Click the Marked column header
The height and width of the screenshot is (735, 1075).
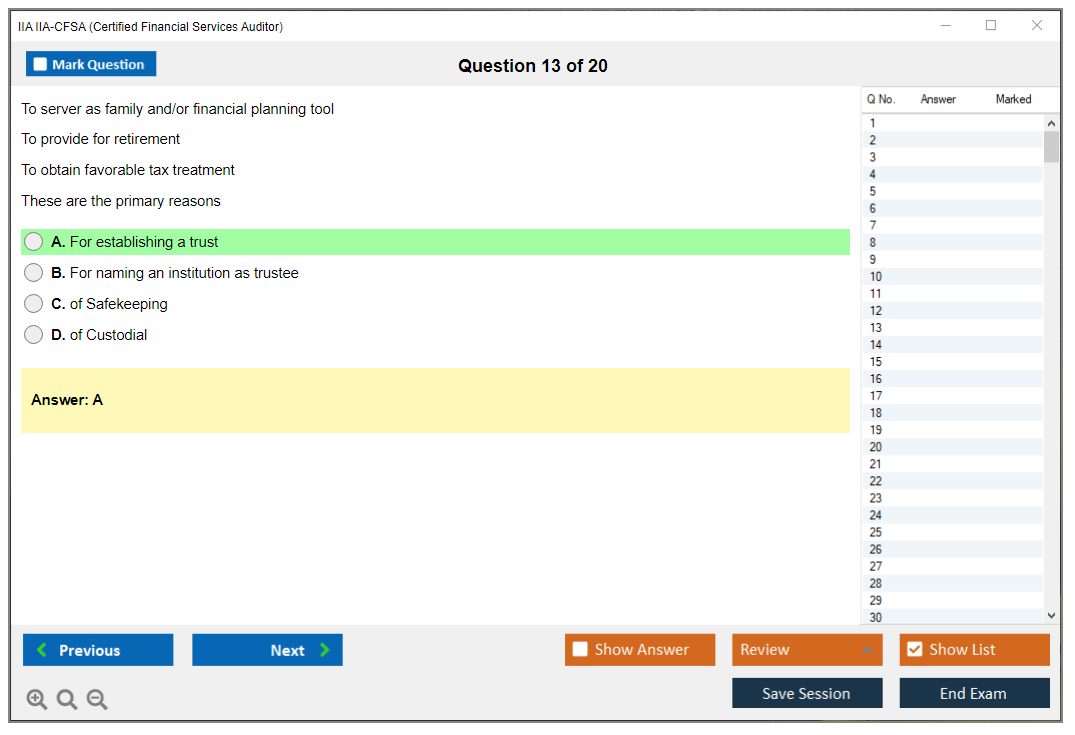point(1013,99)
